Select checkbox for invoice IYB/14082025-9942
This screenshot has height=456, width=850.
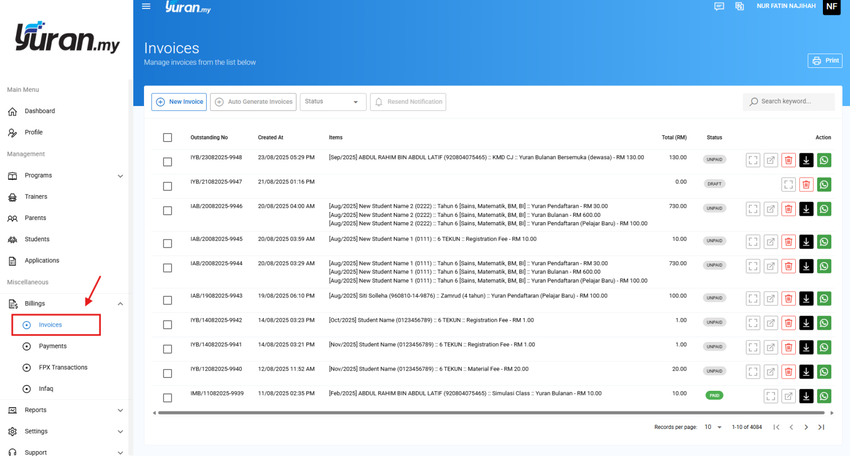click(x=168, y=324)
